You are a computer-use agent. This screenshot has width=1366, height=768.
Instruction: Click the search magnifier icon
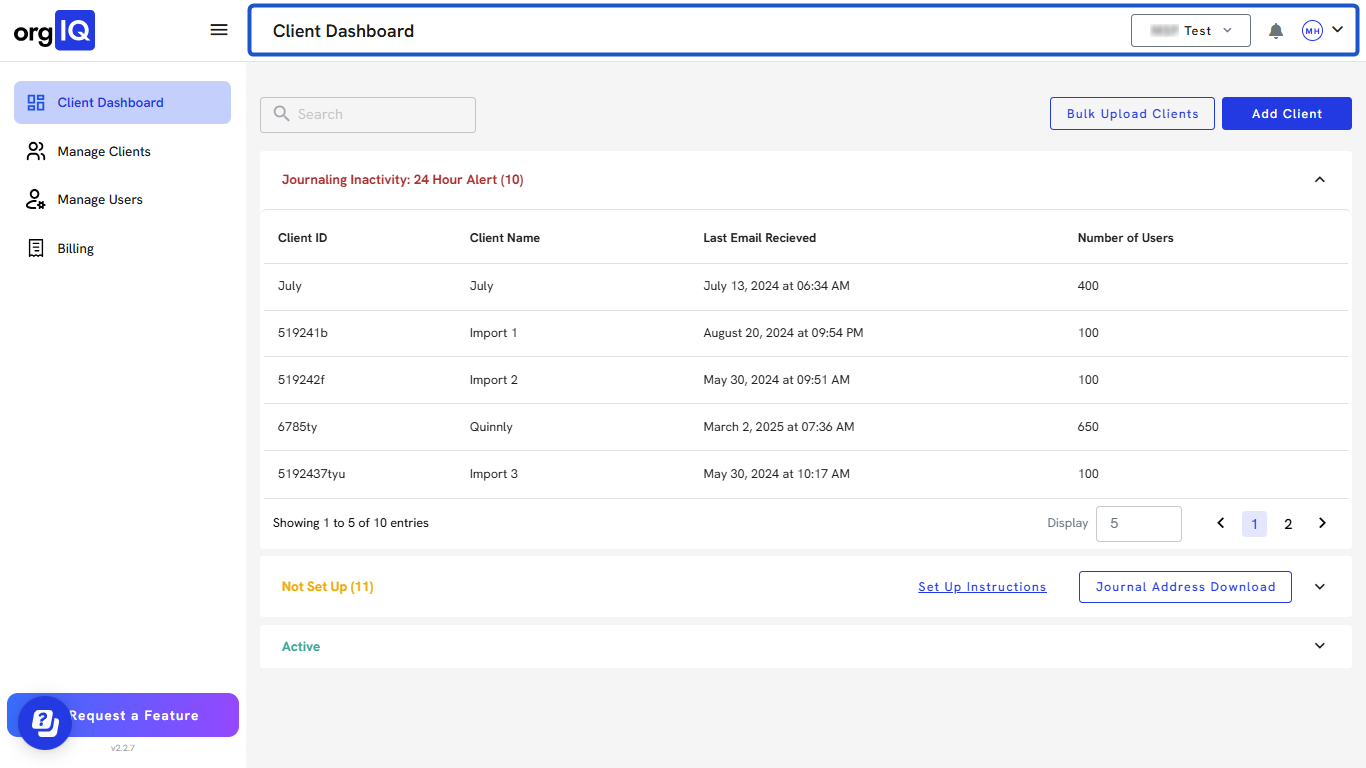coord(282,114)
